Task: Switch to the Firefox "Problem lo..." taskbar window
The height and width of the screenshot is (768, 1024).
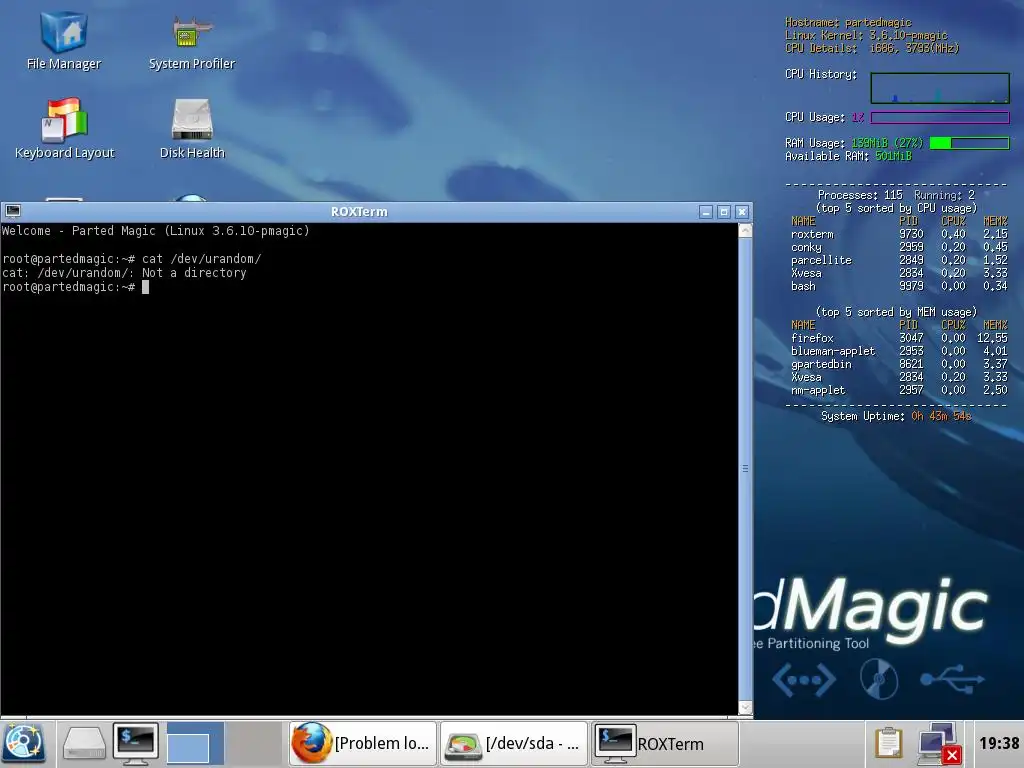Action: pos(362,743)
